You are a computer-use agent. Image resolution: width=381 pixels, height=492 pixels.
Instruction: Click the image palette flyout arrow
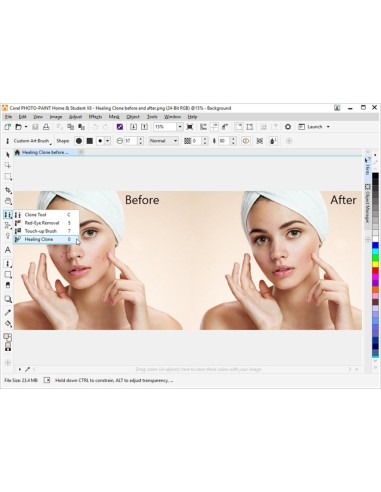(x=20, y=369)
